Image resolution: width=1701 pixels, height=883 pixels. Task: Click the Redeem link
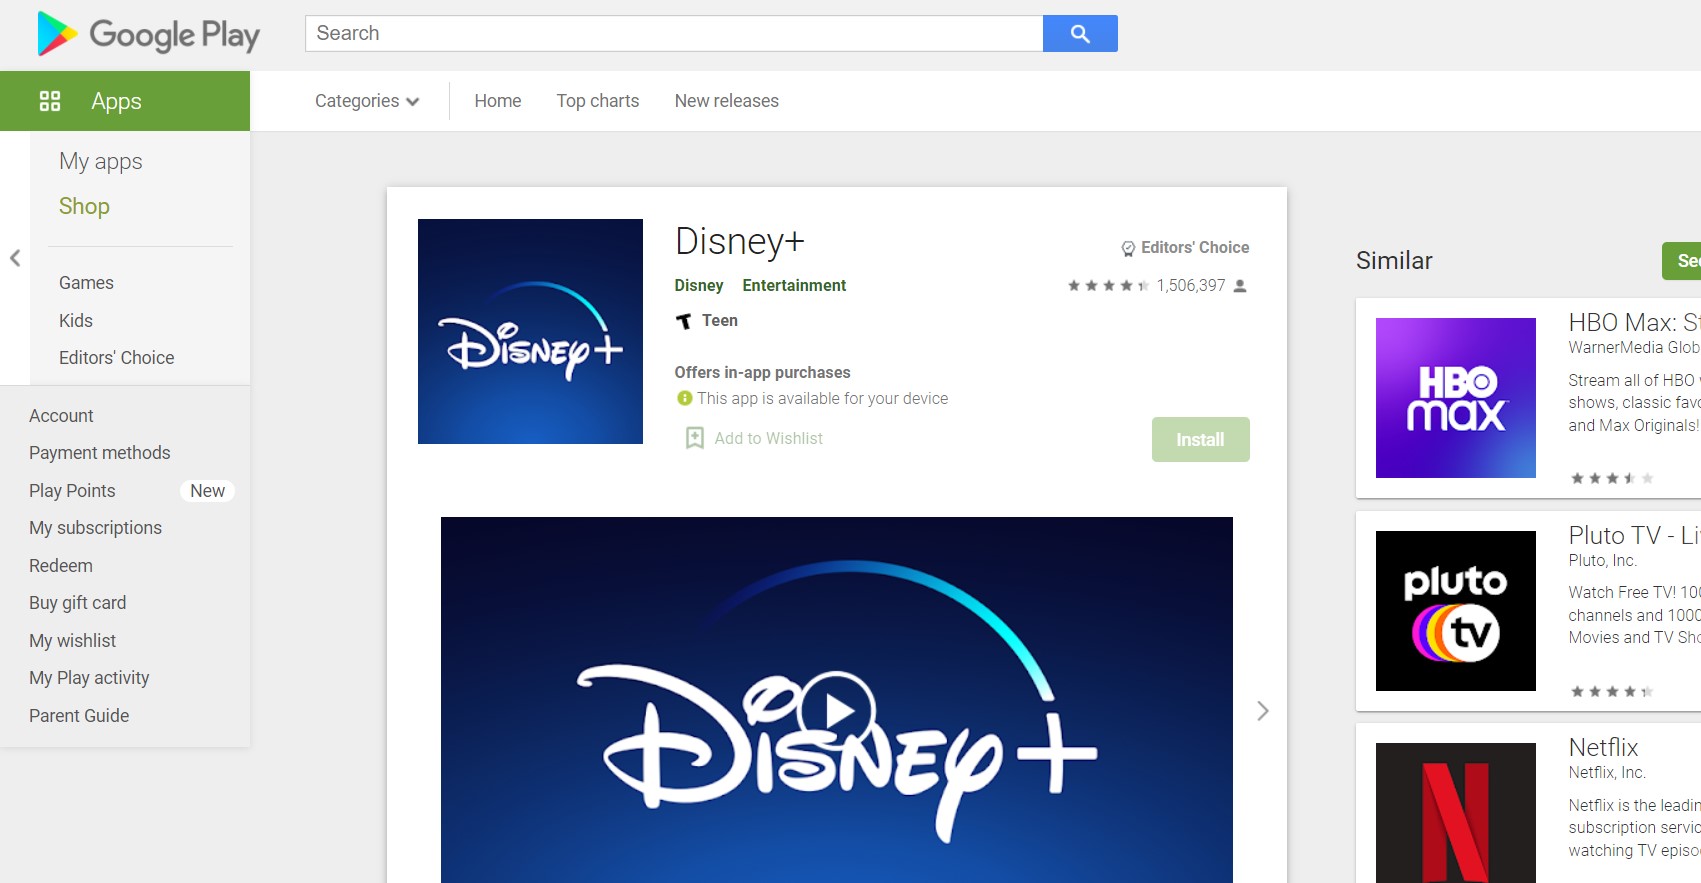[61, 566]
